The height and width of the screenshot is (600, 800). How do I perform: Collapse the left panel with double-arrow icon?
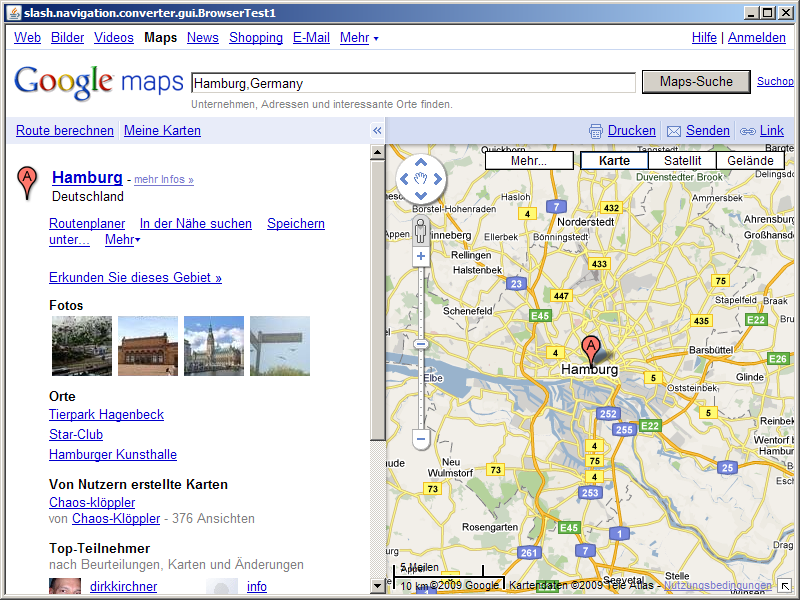[x=377, y=131]
